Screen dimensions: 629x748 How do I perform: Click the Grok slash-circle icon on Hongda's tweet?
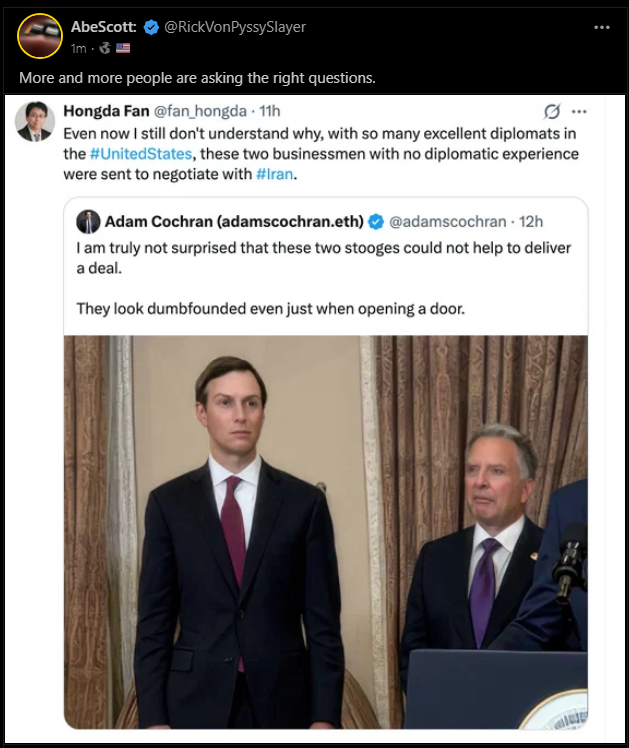click(550, 112)
